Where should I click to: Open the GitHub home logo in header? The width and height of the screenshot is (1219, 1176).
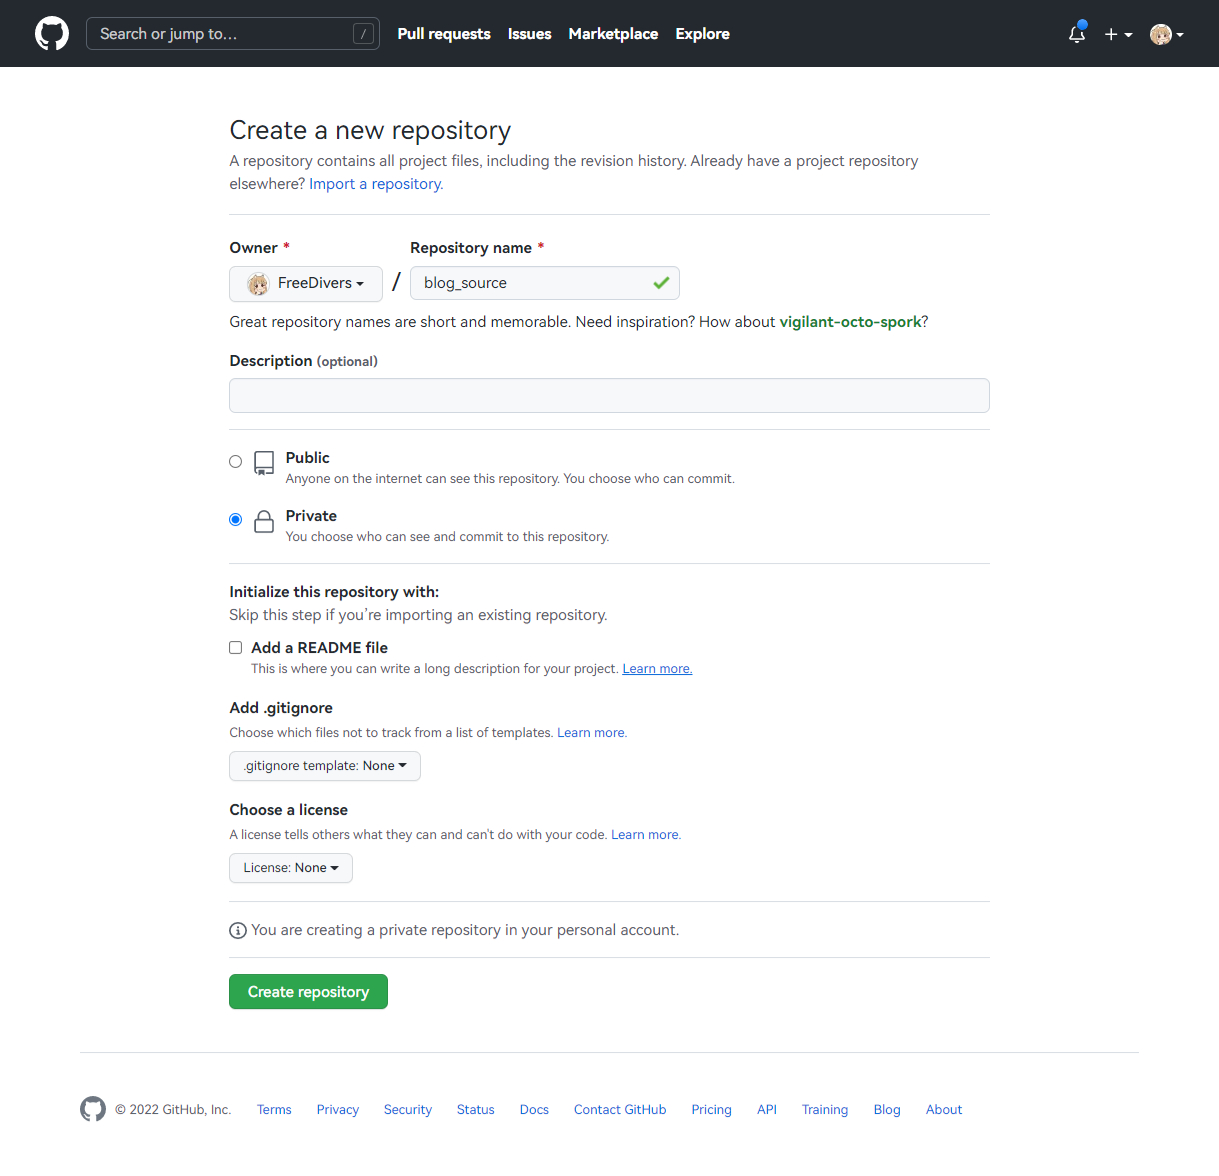pyautogui.click(x=52, y=34)
